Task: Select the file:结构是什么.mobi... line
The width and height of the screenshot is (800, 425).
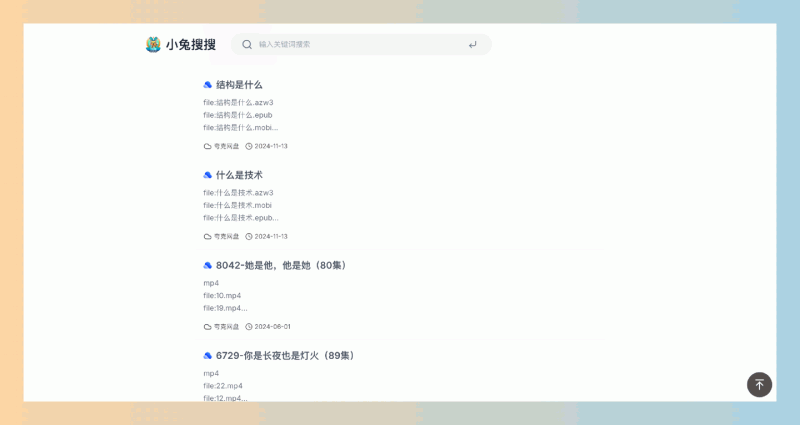Action: click(241, 128)
